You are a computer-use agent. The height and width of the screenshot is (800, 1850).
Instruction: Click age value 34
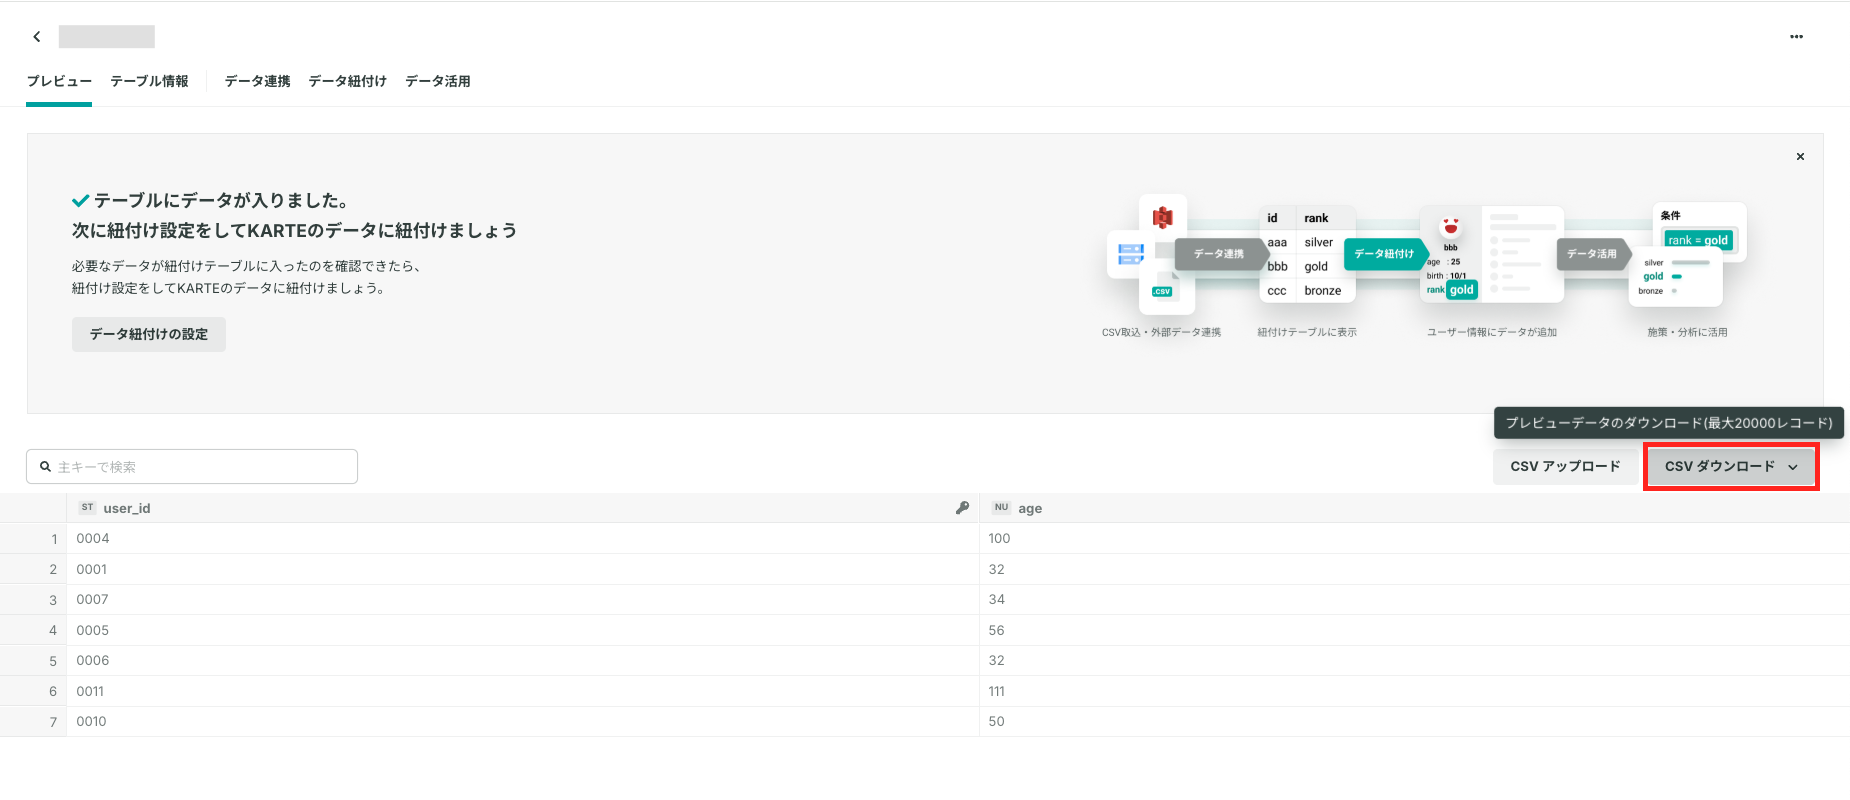point(996,599)
